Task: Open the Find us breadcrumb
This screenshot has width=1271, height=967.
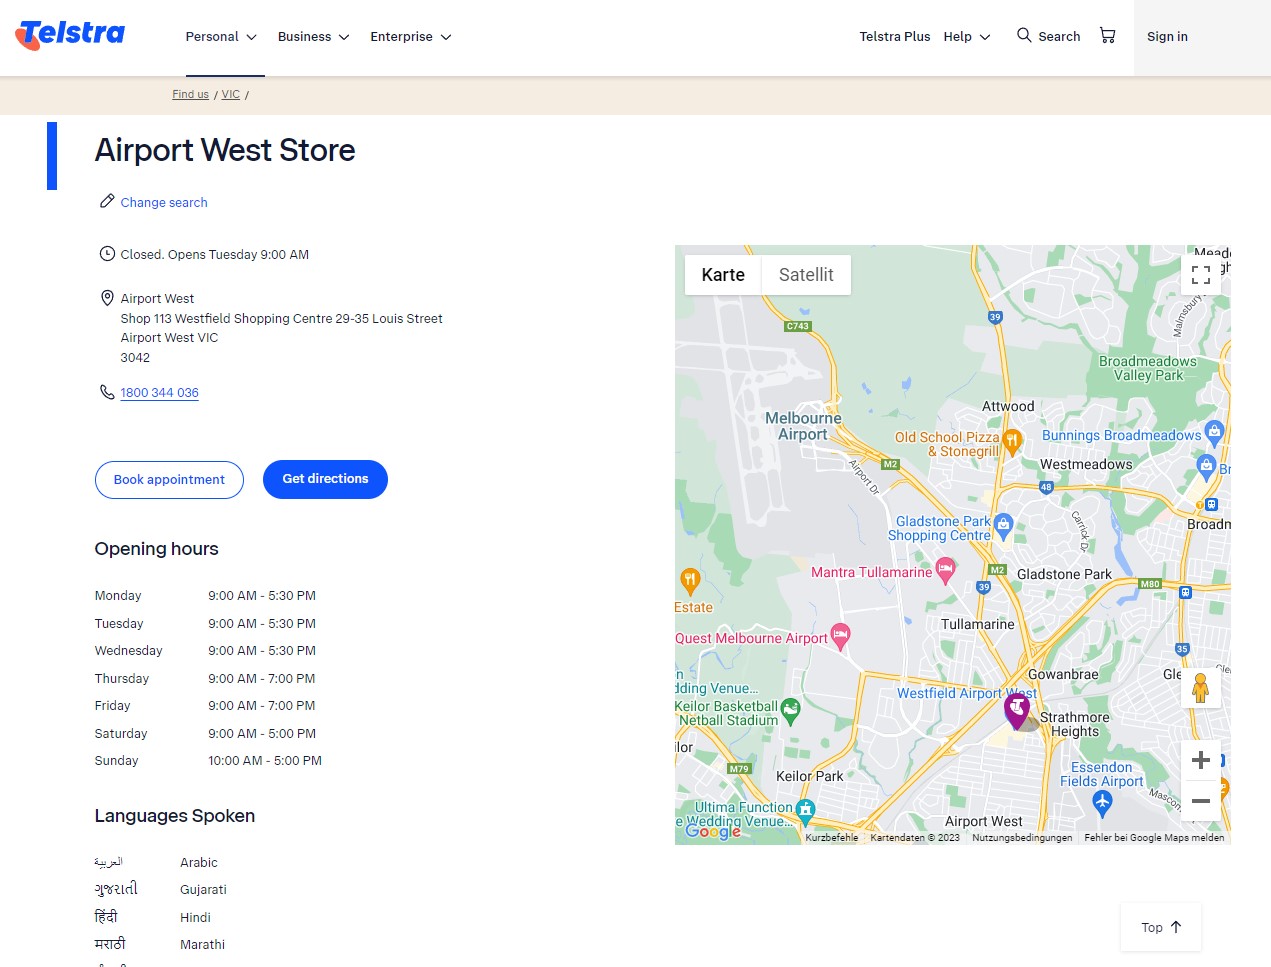Action: (x=190, y=95)
